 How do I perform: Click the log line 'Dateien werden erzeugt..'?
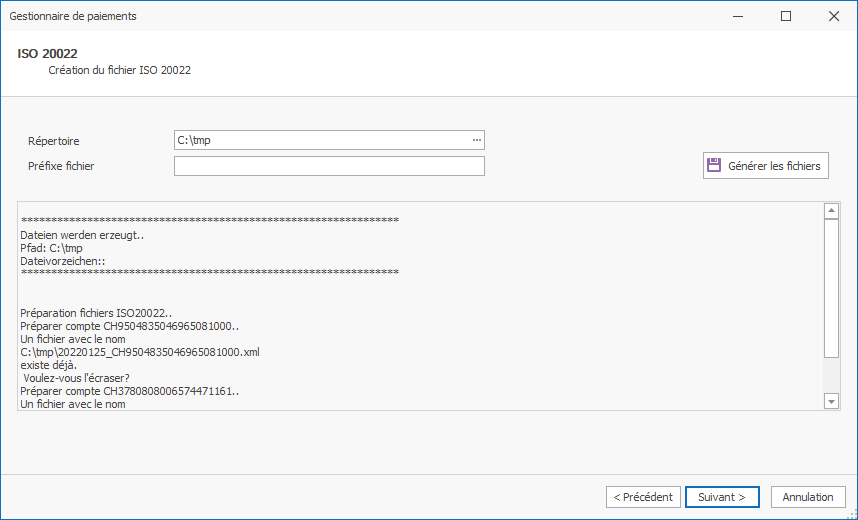click(83, 236)
